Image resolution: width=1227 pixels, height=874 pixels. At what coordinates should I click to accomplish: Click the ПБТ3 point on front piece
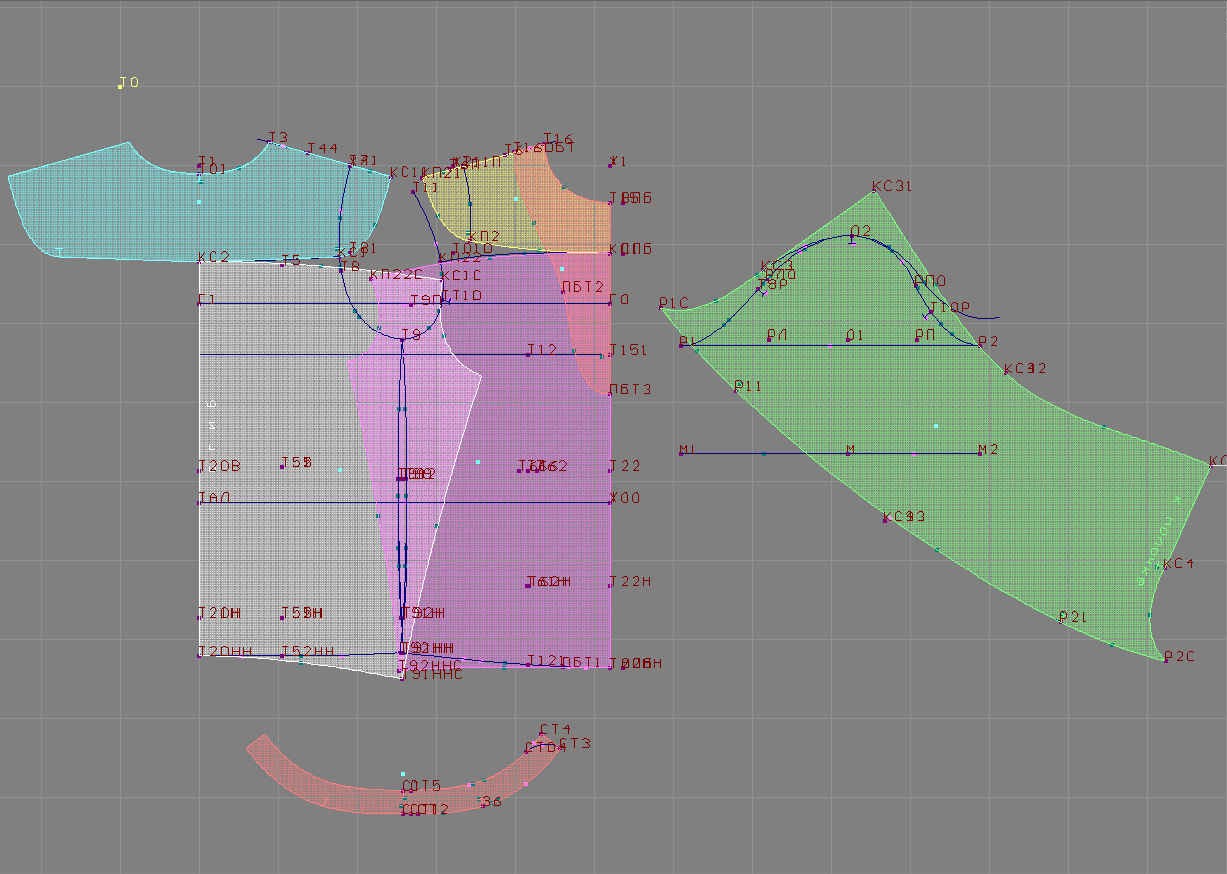(x=611, y=392)
